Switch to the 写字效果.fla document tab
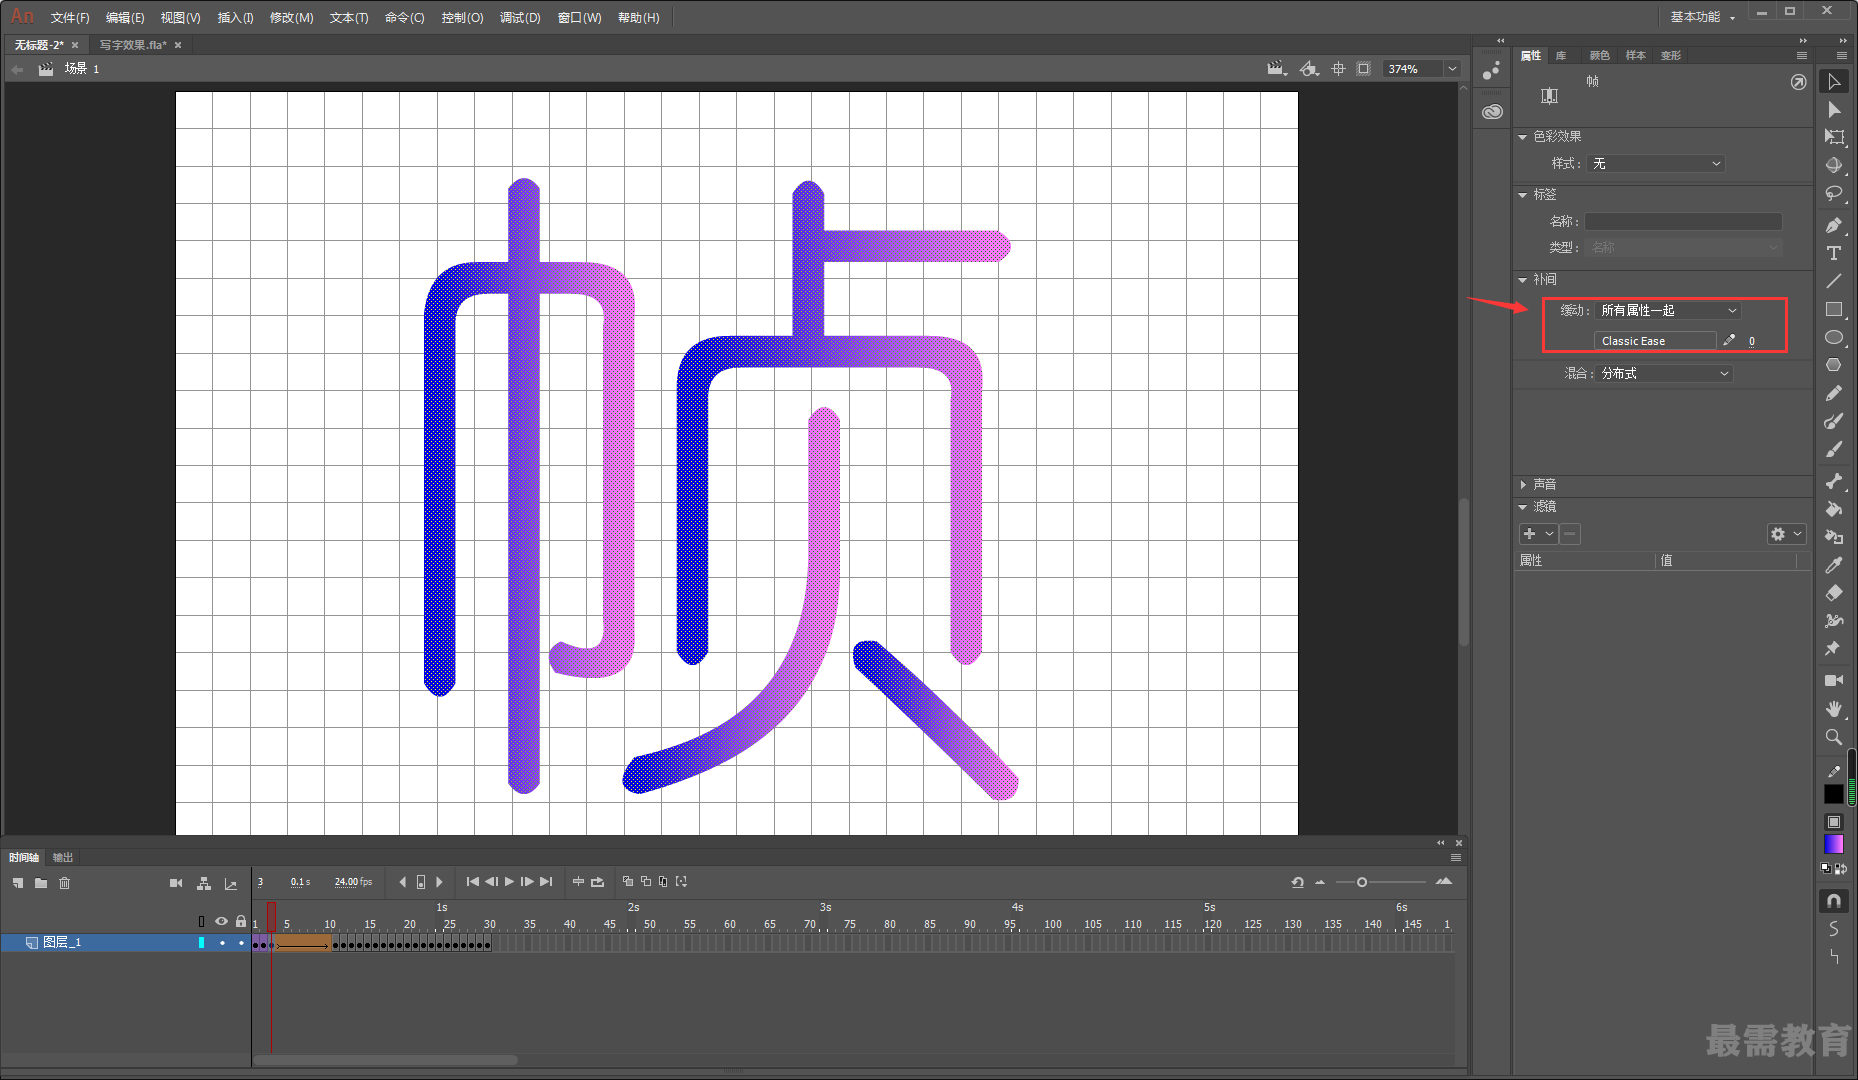 133,45
